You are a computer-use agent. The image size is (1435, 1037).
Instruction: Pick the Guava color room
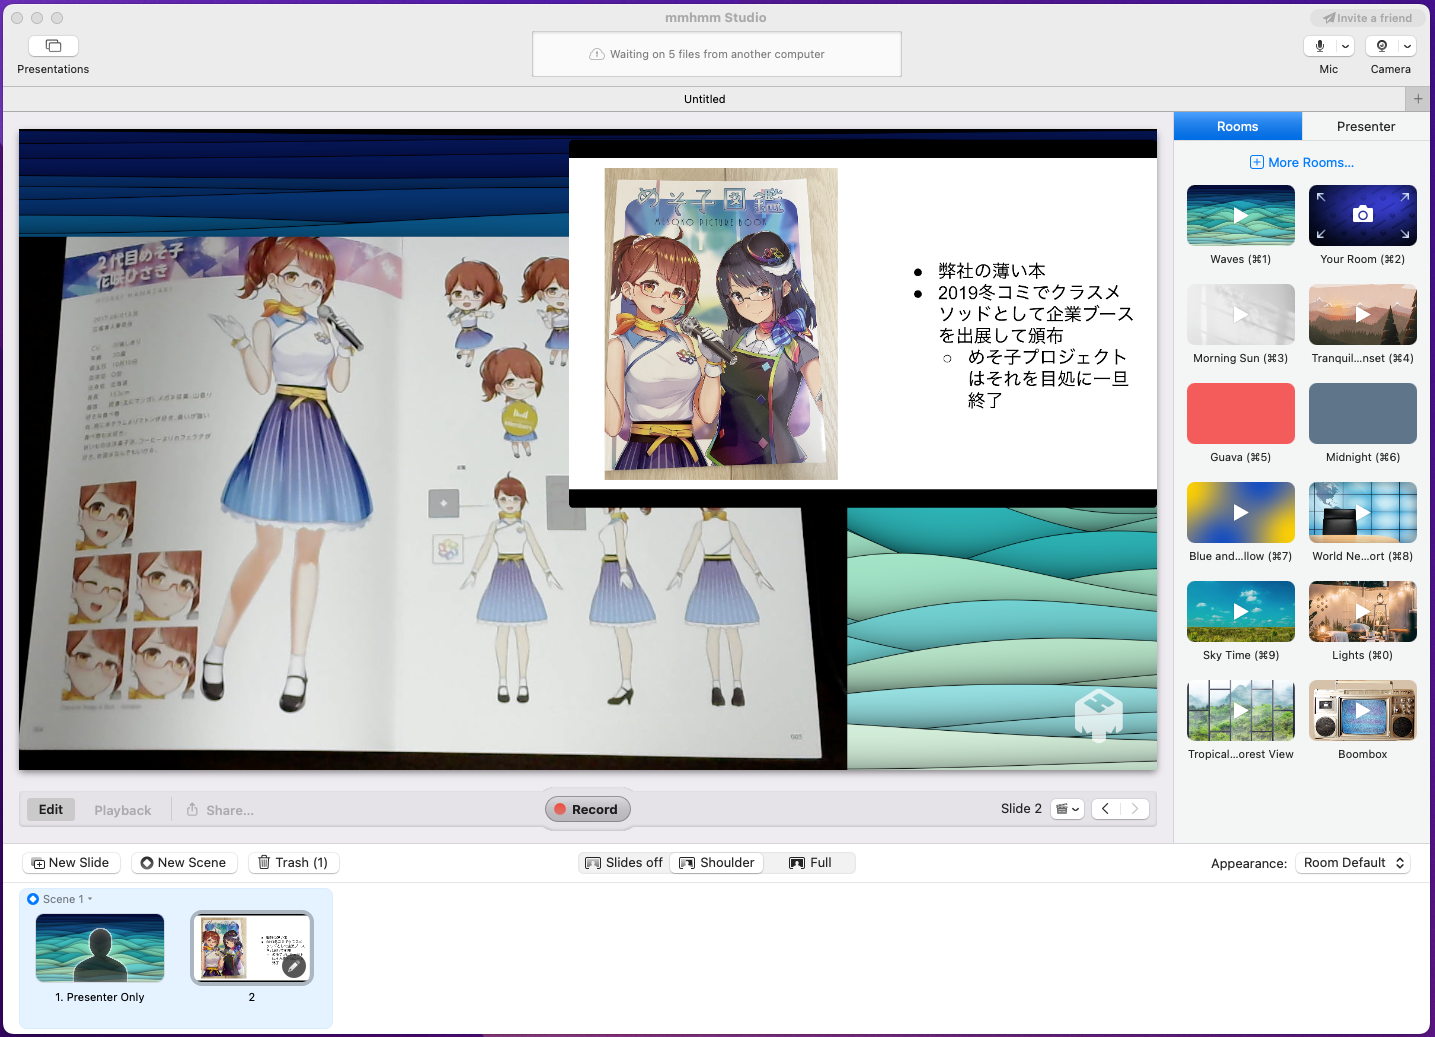point(1241,413)
